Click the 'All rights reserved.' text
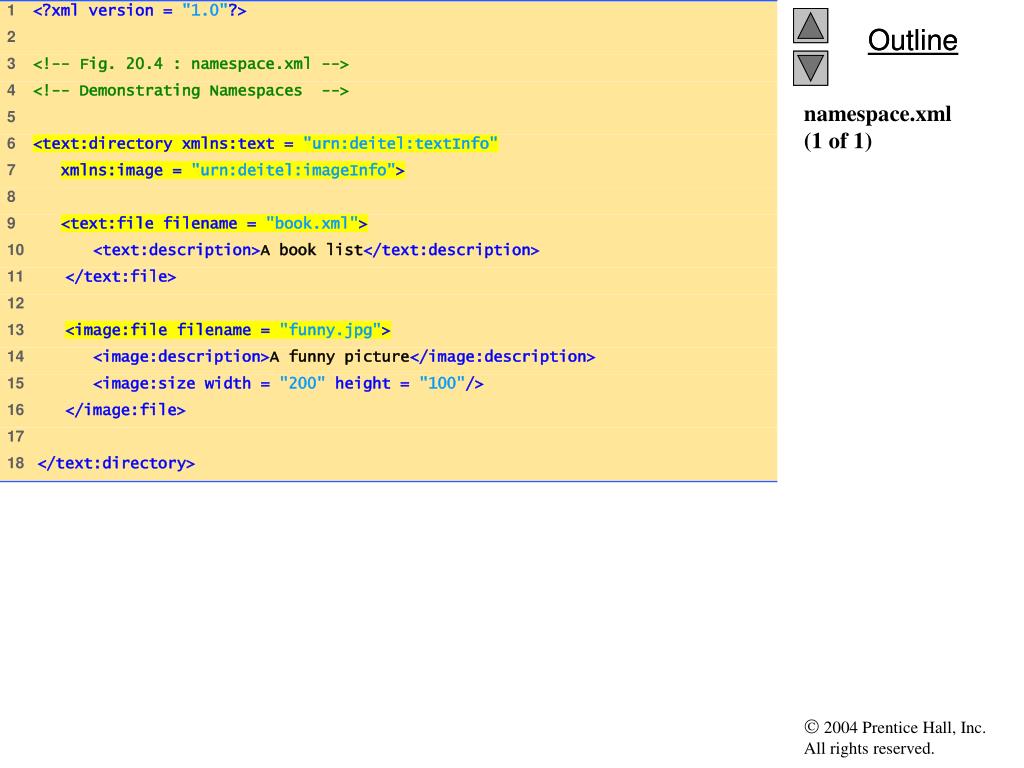Image resolution: width=1024 pixels, height=768 pixels. [x=869, y=748]
